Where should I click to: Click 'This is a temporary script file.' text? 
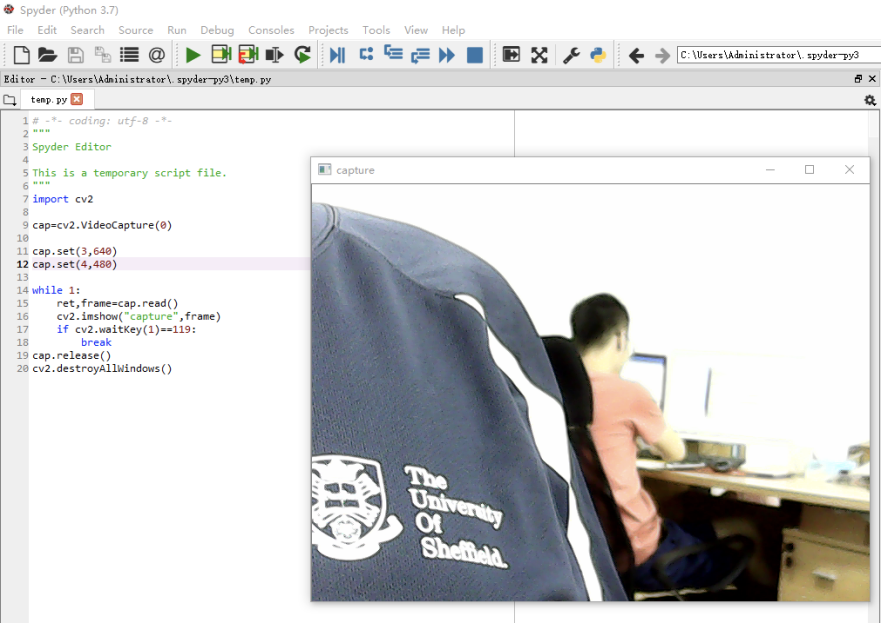[x=129, y=173]
